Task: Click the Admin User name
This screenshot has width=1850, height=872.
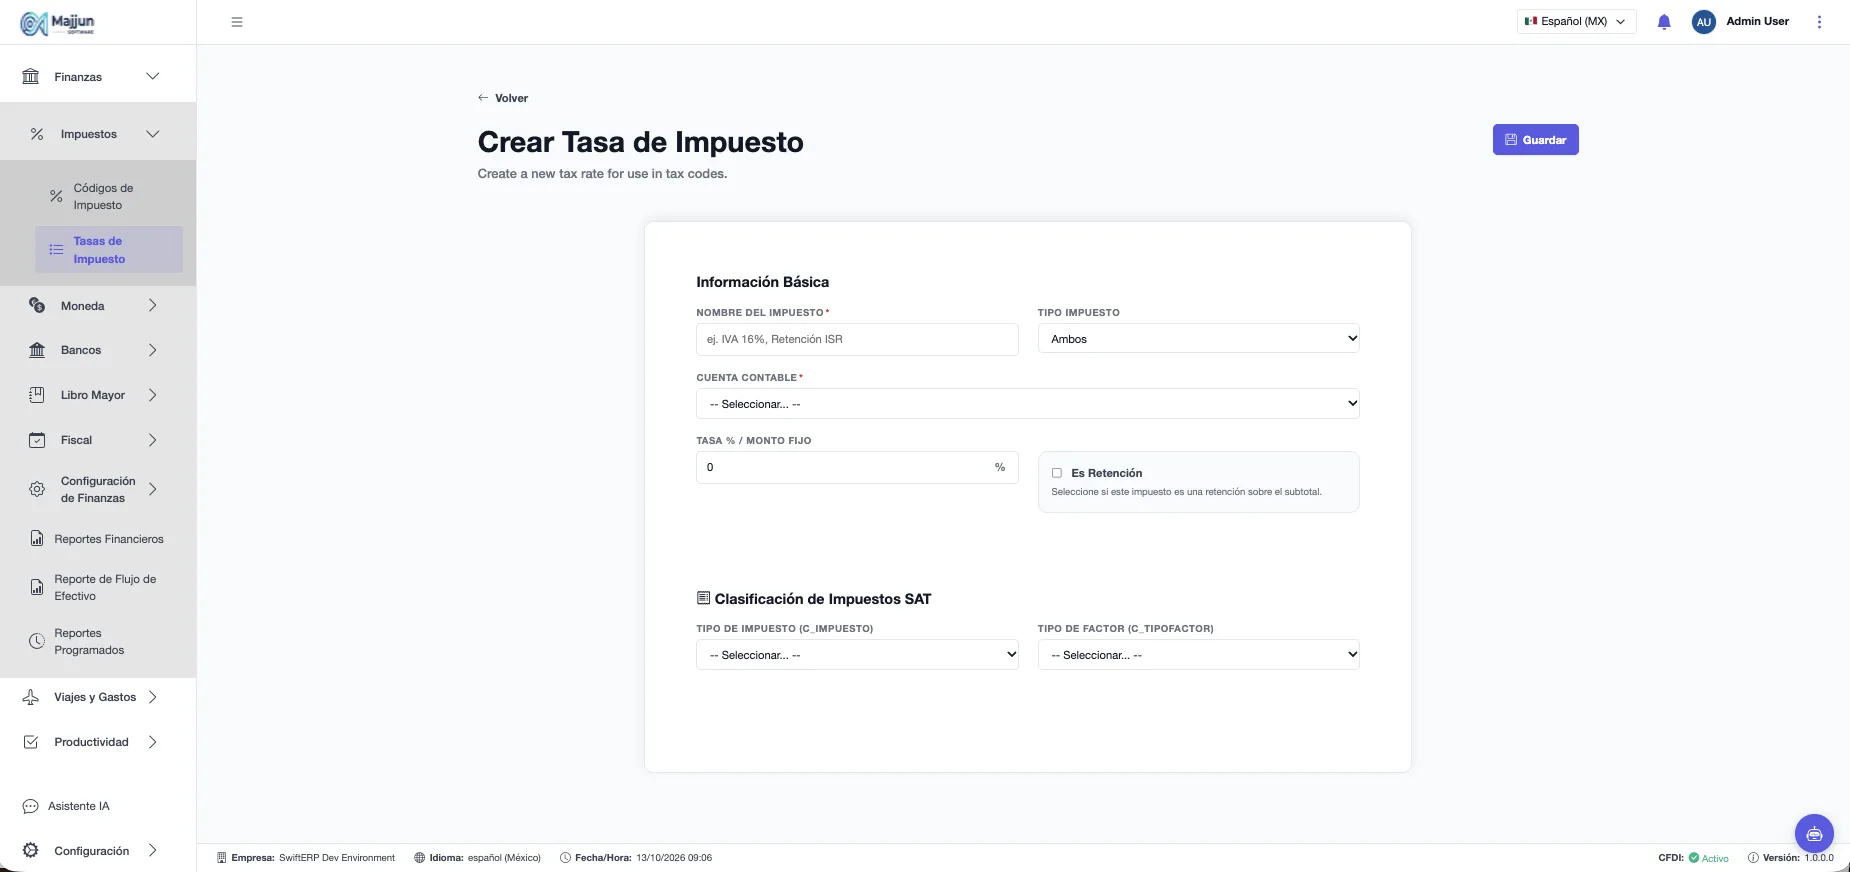Action: click(x=1757, y=21)
